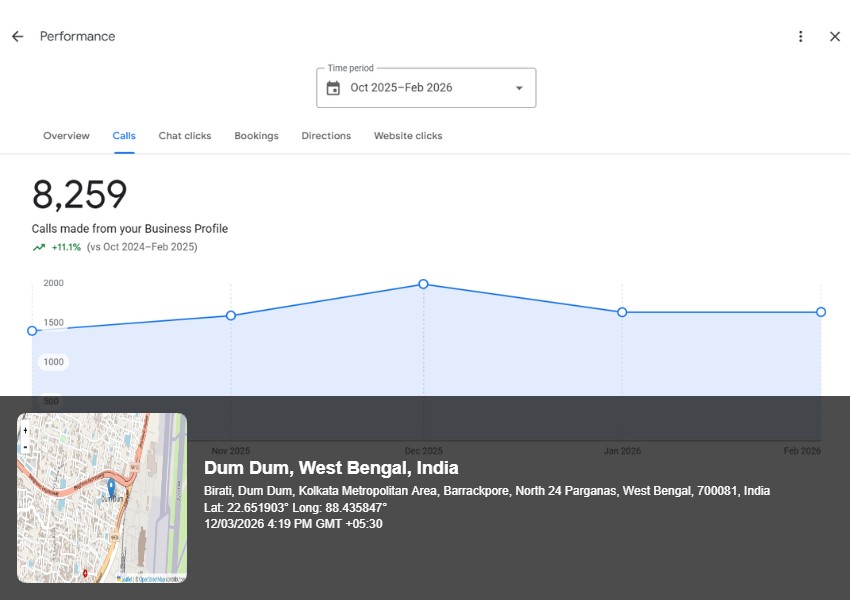This screenshot has height=600, width=850.
Task: Click the Leaflet link on the map
Action: [x=125, y=579]
